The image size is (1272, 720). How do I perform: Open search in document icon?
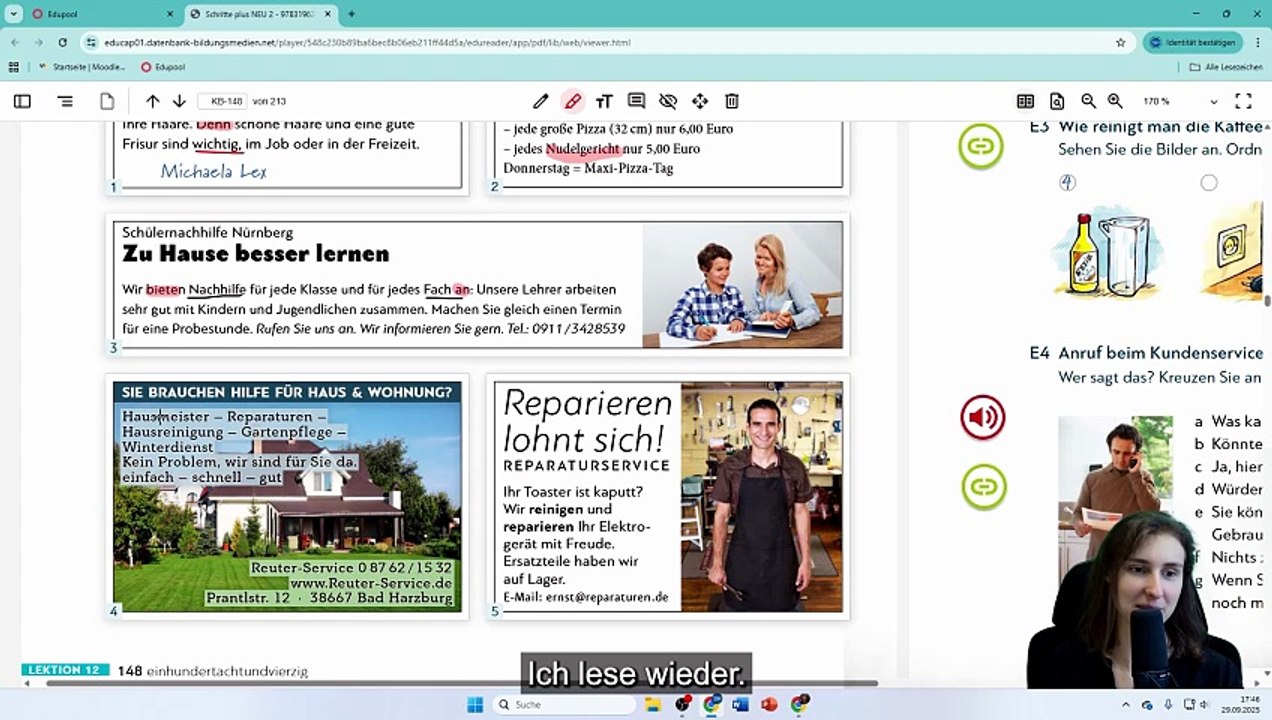1057,101
